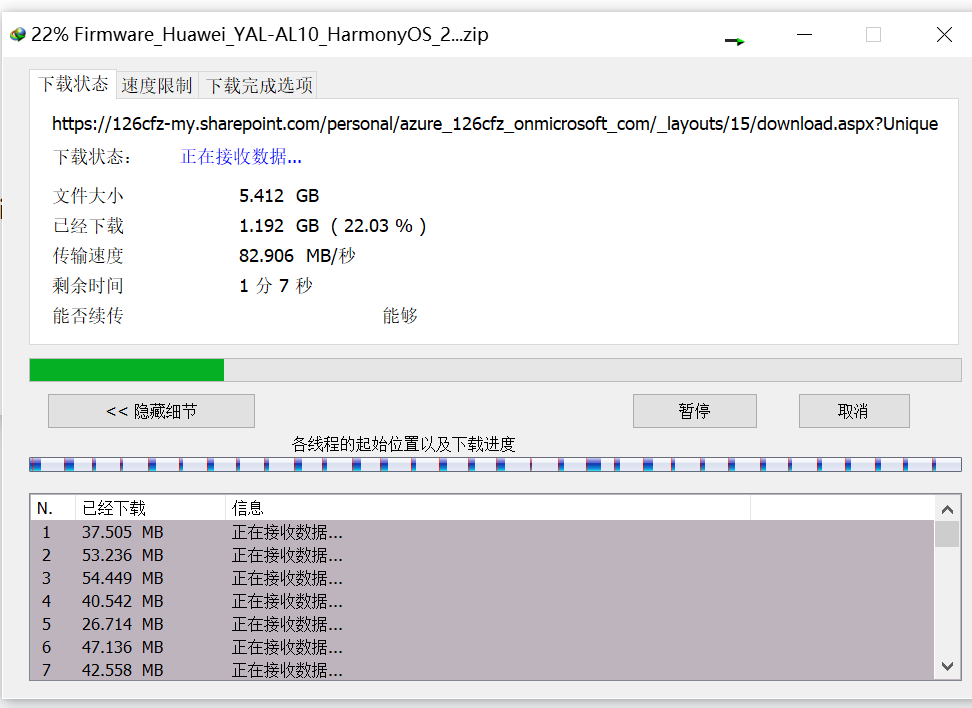Click the remaining time 1 分 7 秒
This screenshot has width=972, height=708.
(276, 286)
